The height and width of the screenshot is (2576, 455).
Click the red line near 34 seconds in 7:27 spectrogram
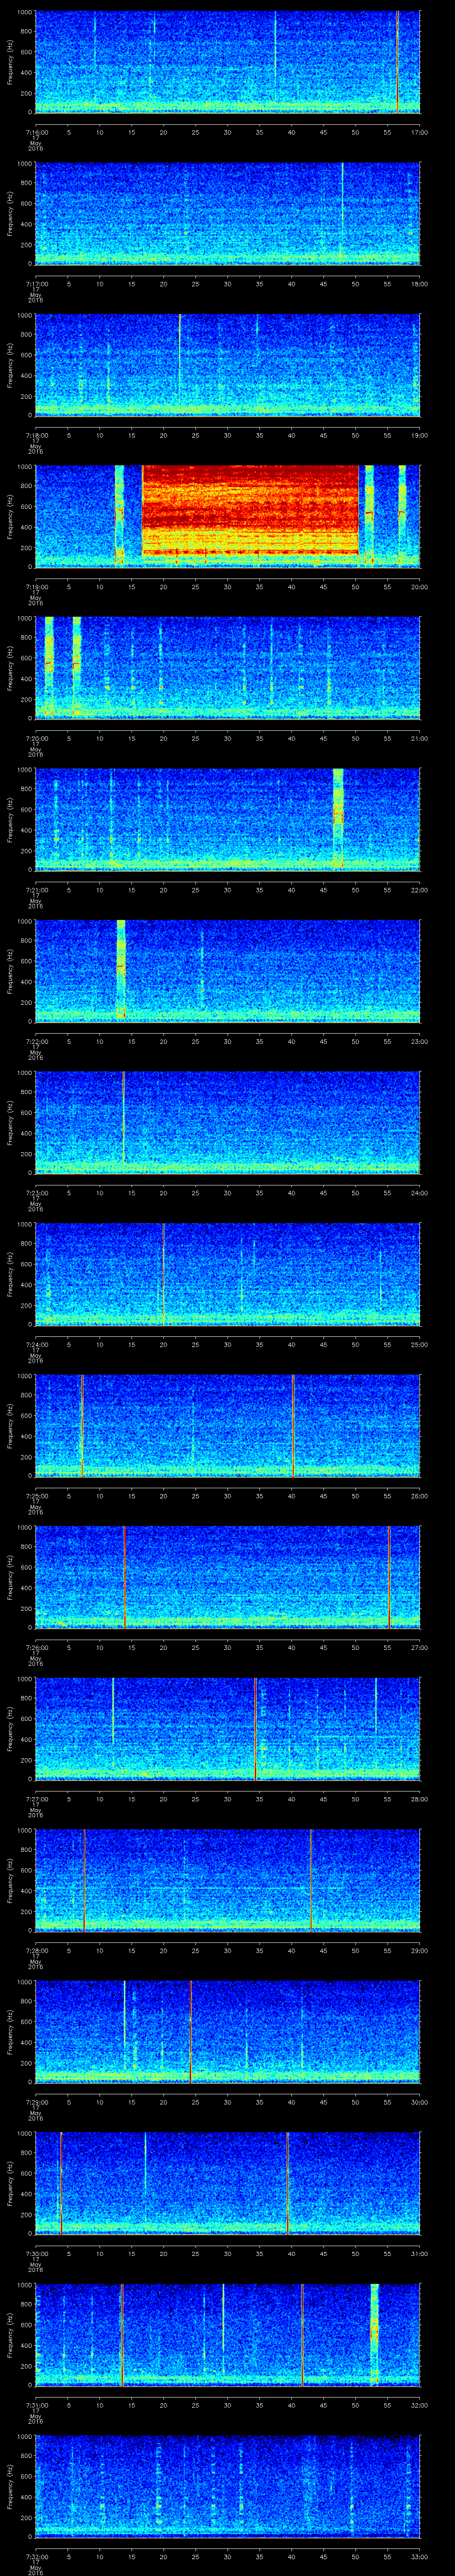(256, 1728)
